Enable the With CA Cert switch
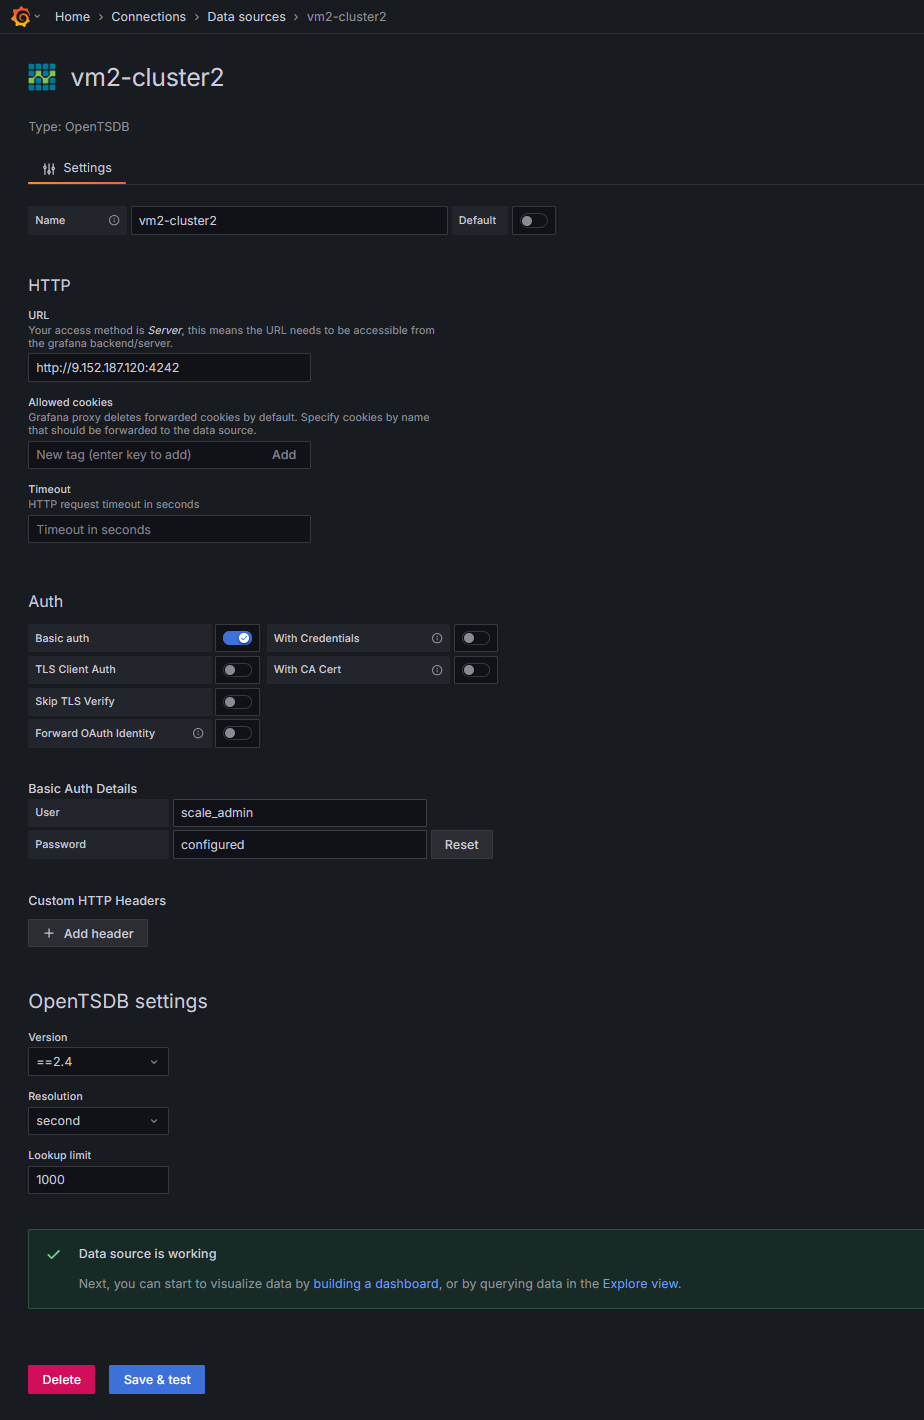The image size is (924, 1420). (476, 670)
